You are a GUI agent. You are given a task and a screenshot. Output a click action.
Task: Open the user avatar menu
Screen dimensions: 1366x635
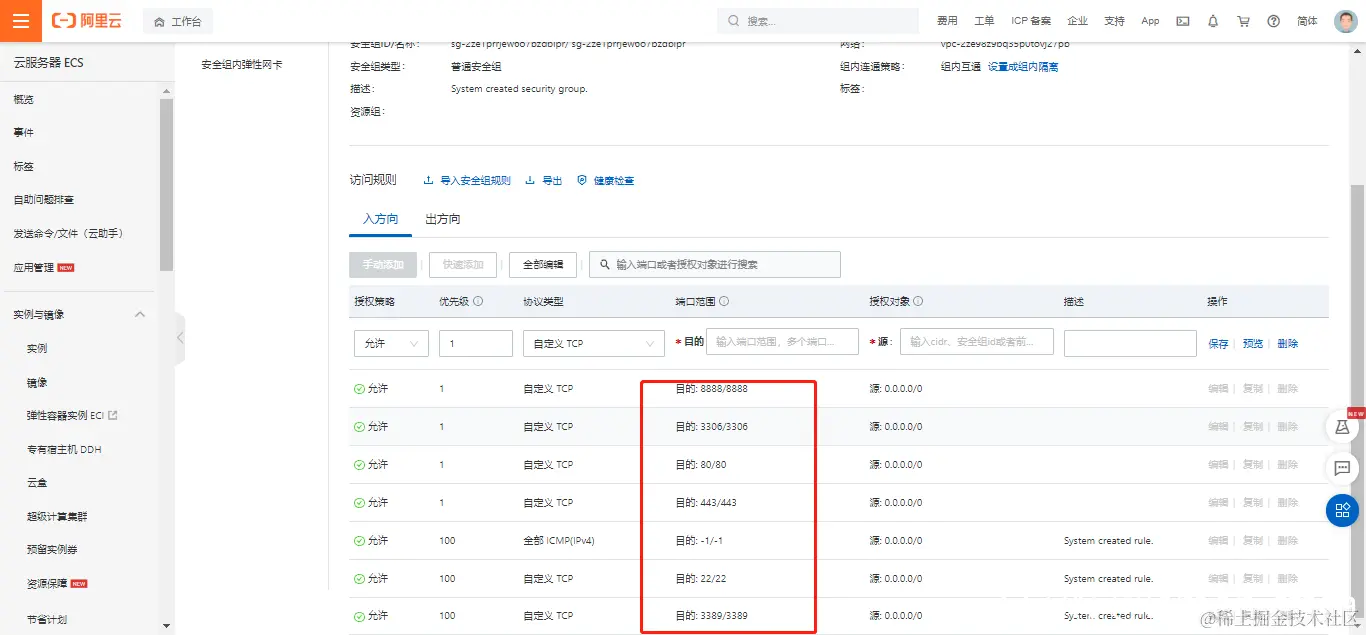1346,21
